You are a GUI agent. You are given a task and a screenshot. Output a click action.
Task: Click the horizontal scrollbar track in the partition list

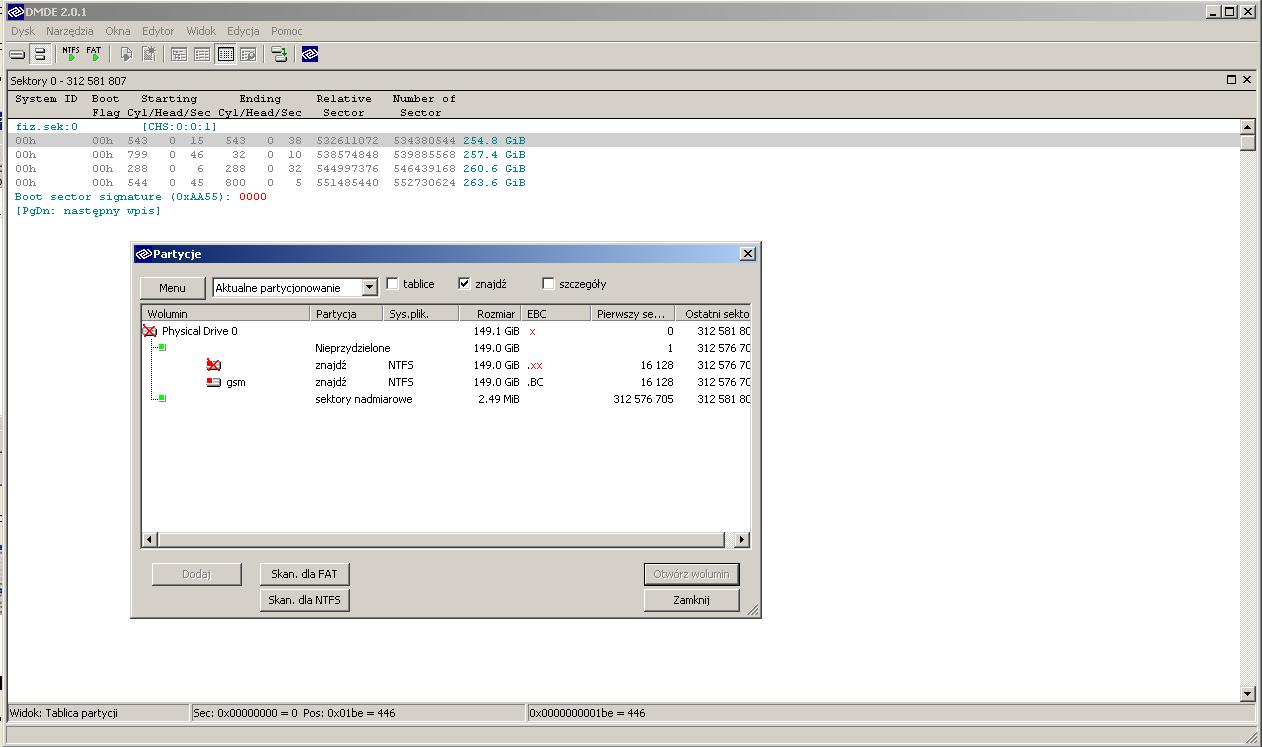[445, 540]
